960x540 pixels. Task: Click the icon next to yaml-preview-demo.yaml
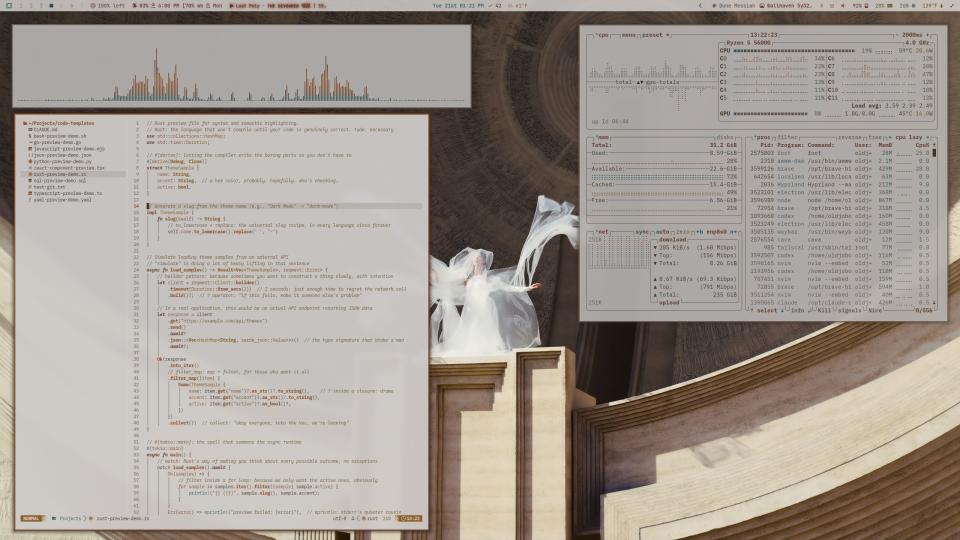30,200
